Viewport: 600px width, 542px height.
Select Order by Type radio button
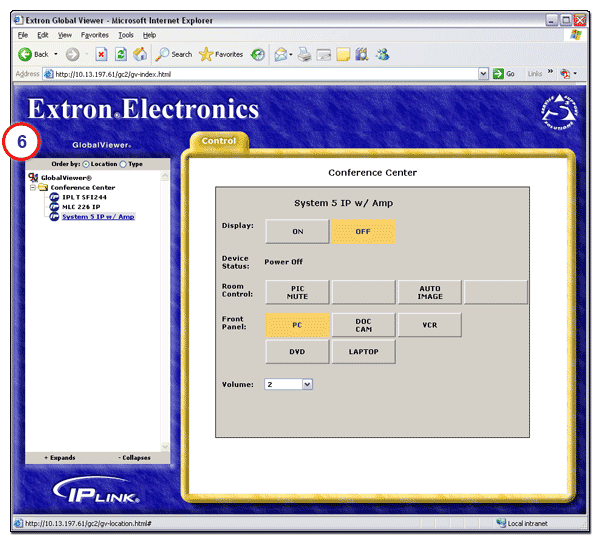pos(123,164)
